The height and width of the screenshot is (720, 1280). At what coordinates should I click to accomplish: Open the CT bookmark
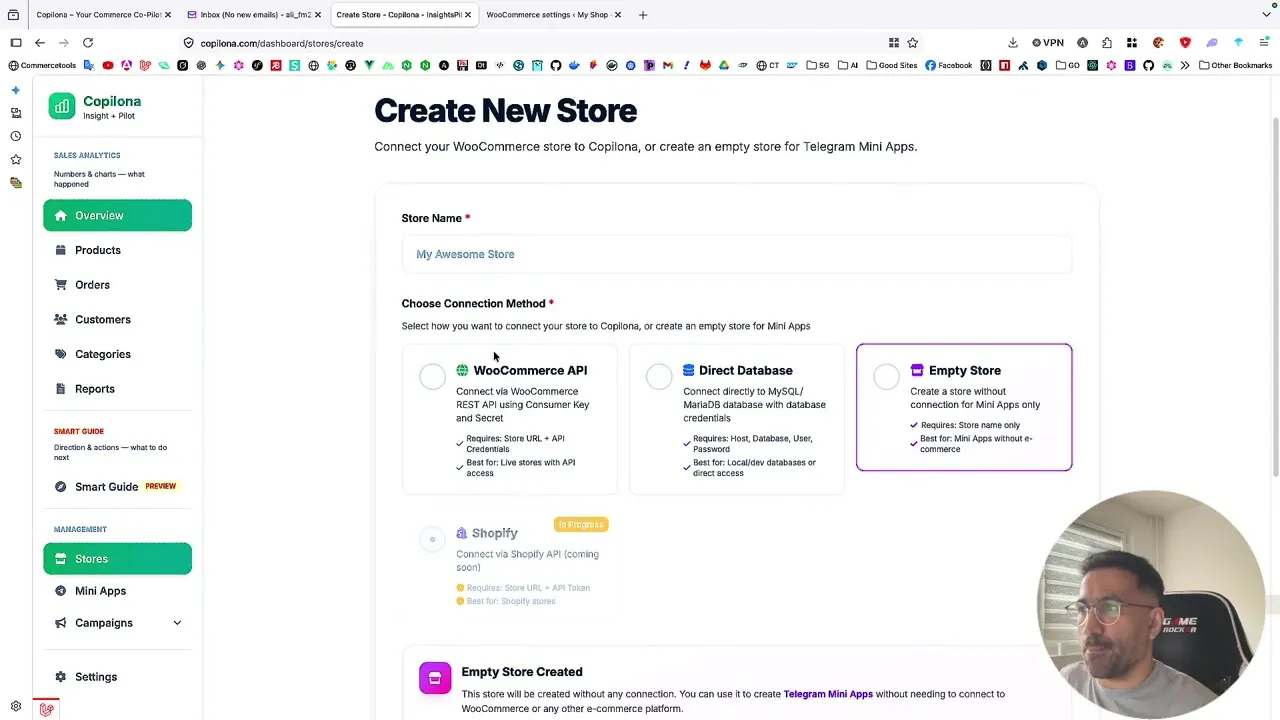768,66
